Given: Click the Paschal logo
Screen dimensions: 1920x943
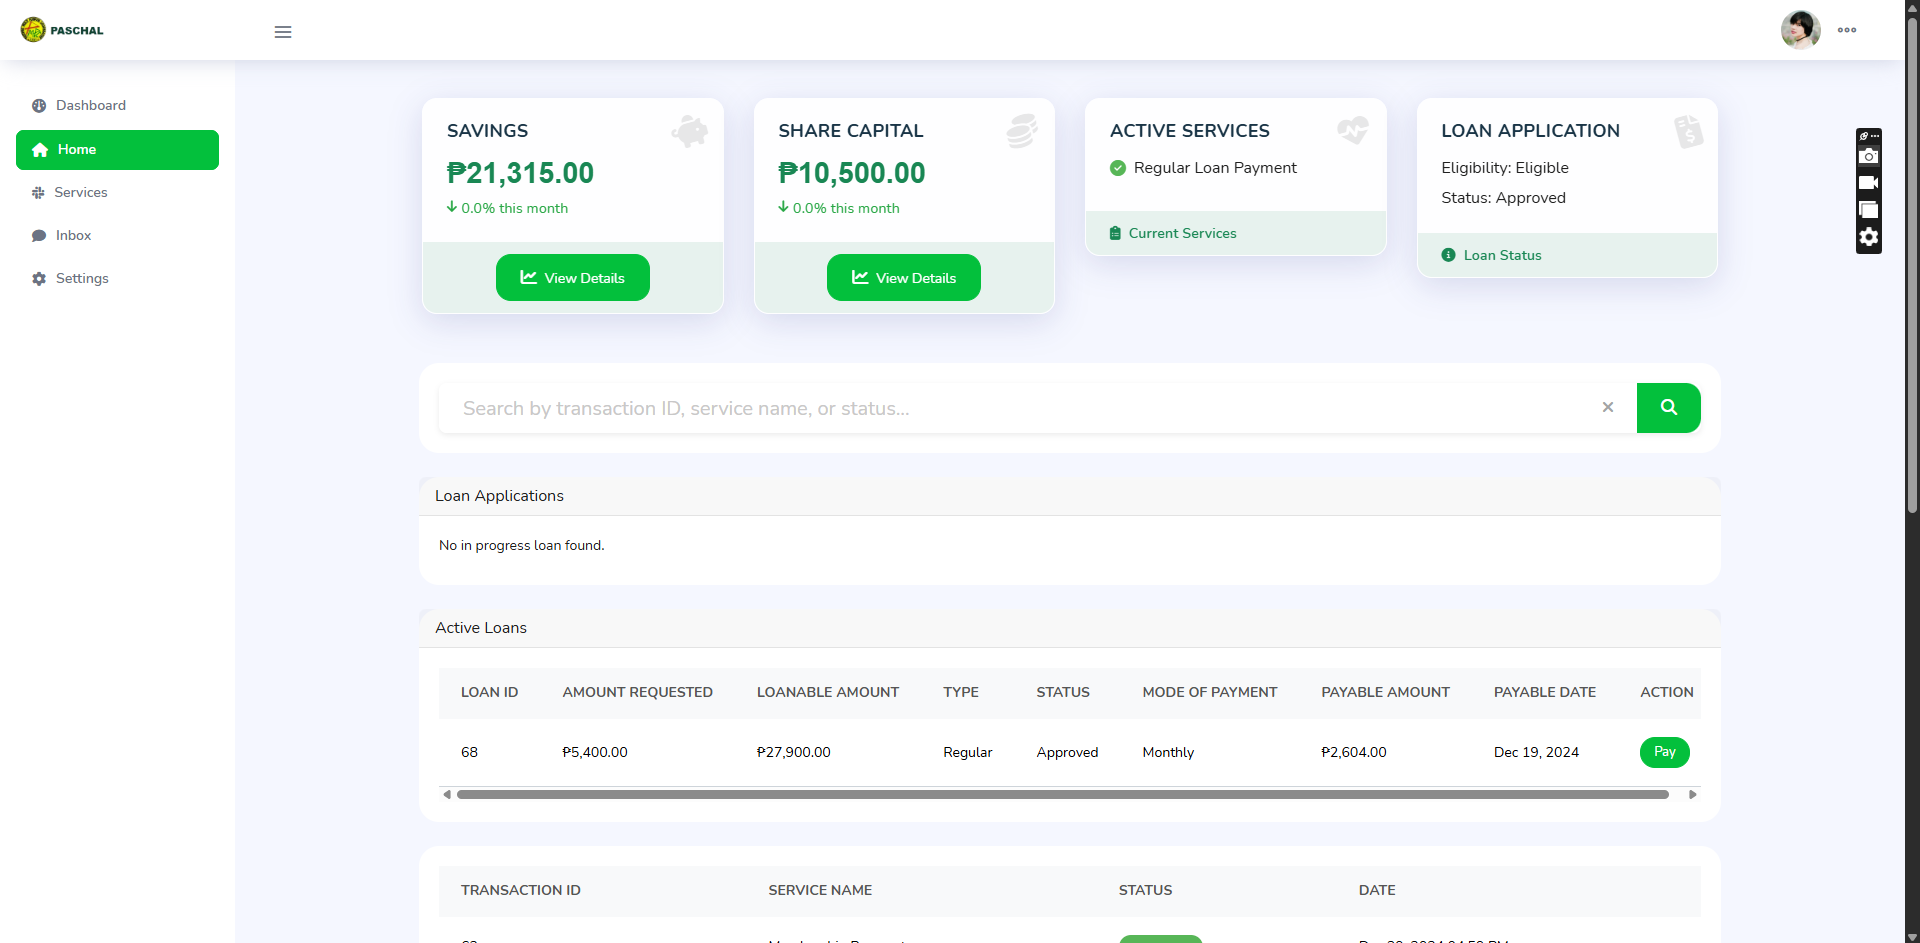Looking at the screenshot, I should [x=62, y=30].
